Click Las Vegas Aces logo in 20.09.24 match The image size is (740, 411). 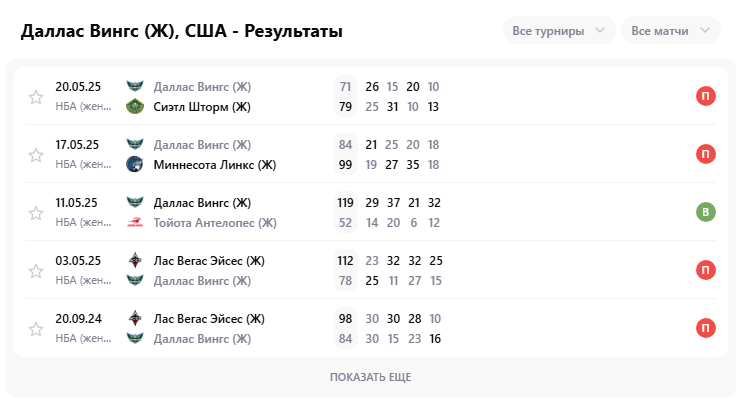pos(135,319)
